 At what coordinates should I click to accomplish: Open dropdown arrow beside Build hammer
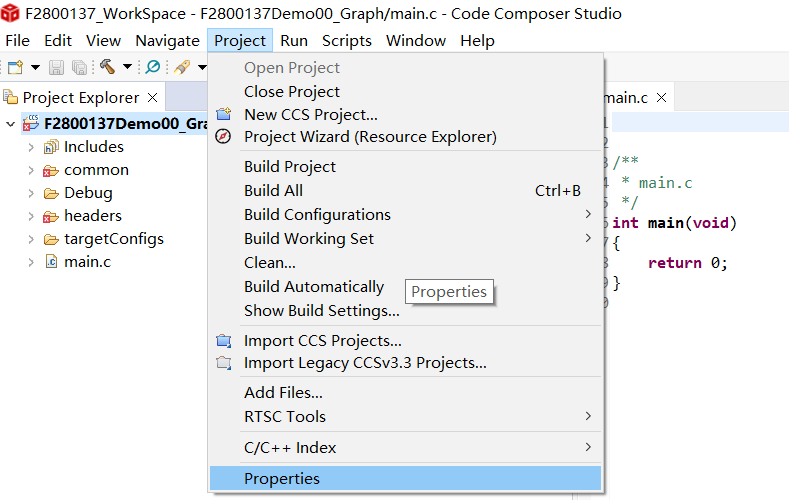point(127,66)
